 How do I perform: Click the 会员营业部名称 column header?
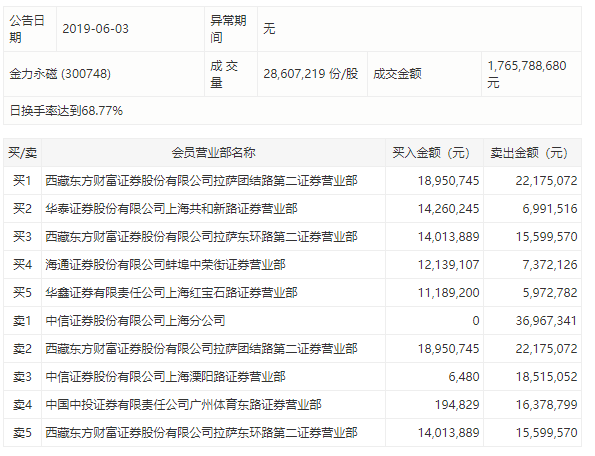tap(213, 153)
